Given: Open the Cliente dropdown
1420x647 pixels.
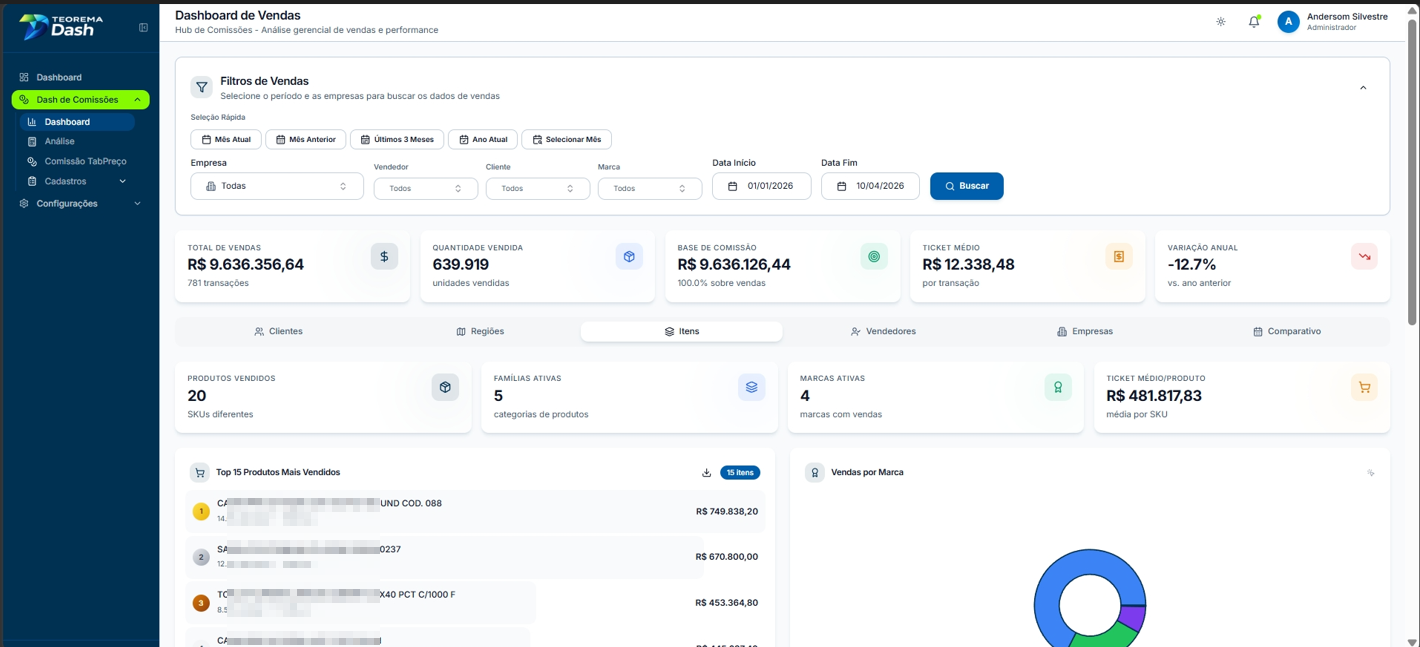Looking at the screenshot, I should click(x=538, y=188).
